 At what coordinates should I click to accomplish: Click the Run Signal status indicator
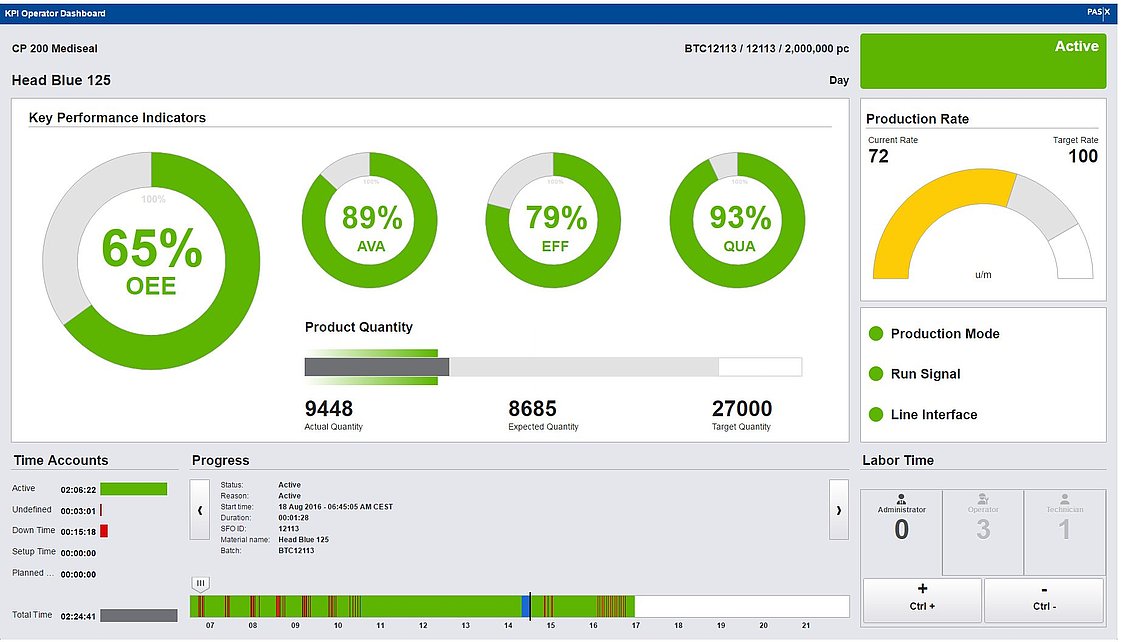[x=877, y=374]
